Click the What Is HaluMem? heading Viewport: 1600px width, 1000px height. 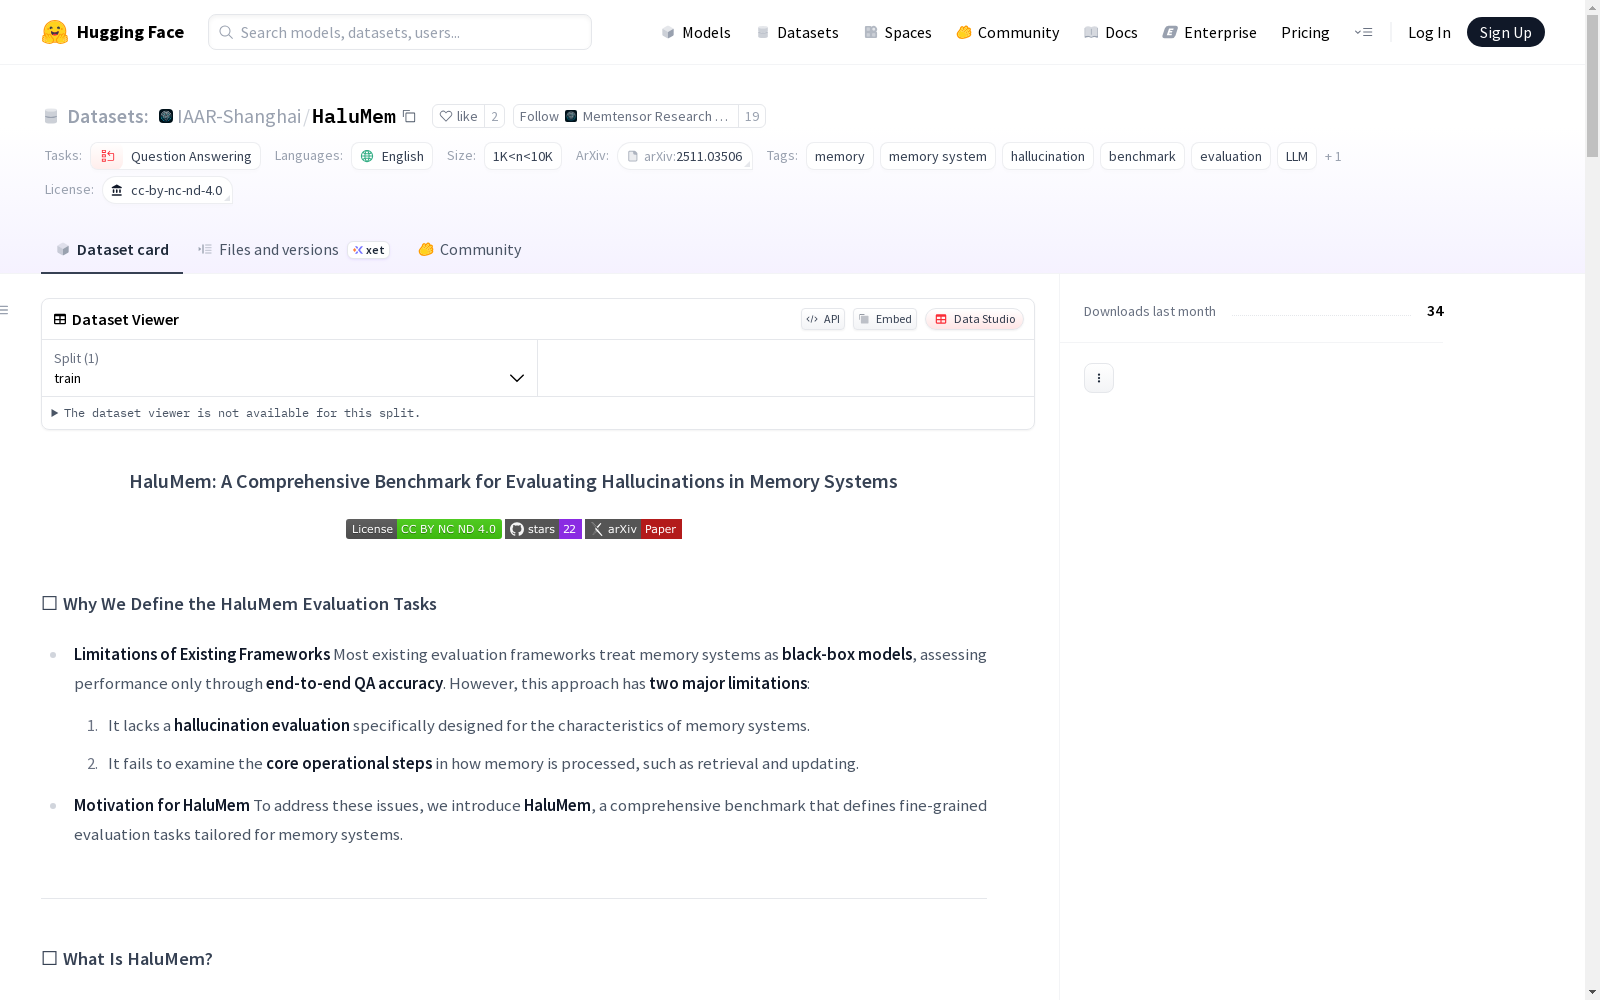click(x=128, y=959)
